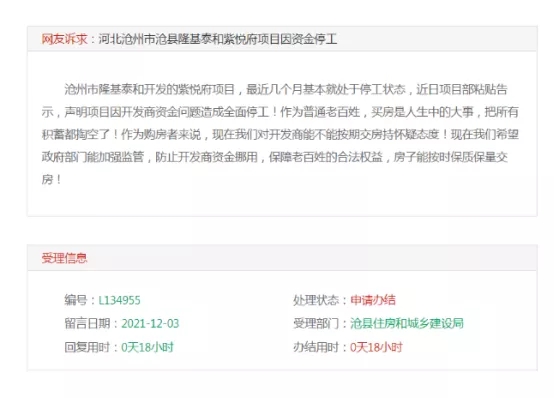Click the complaint title about 紫悦府项目因资金停工
Screen dimensions: 554x398
pos(218,39)
